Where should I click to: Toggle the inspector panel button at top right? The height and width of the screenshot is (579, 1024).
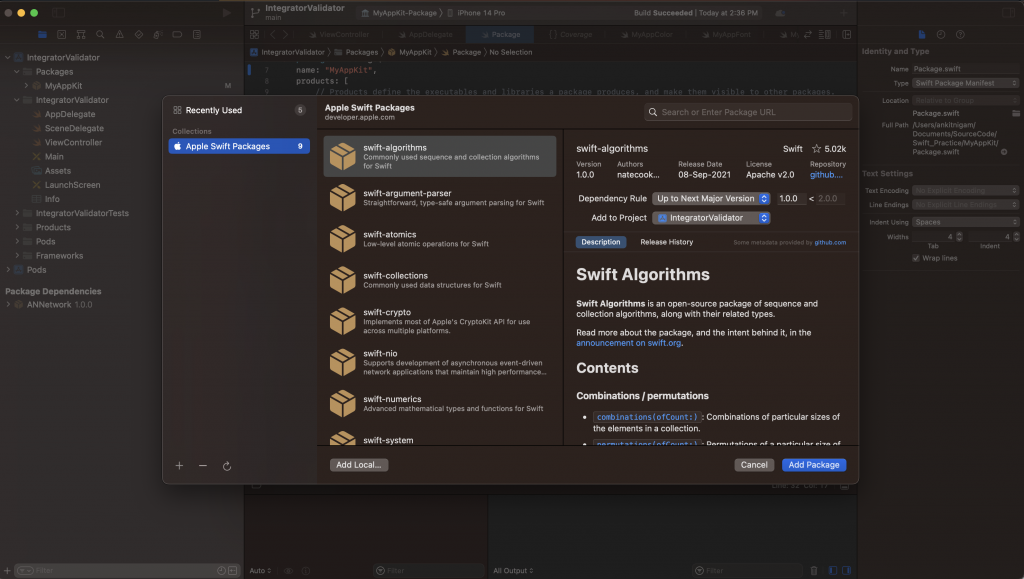[x=1008, y=12]
